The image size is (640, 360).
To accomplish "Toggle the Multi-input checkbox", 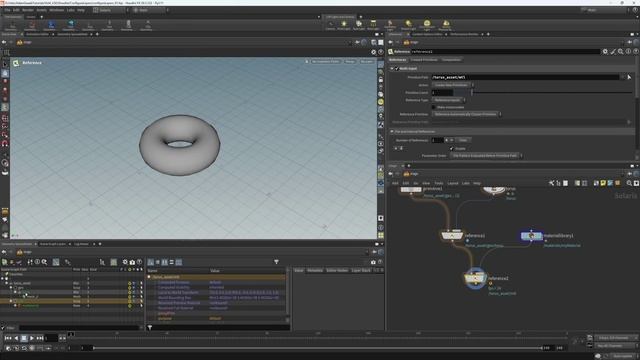I will point(397,69).
